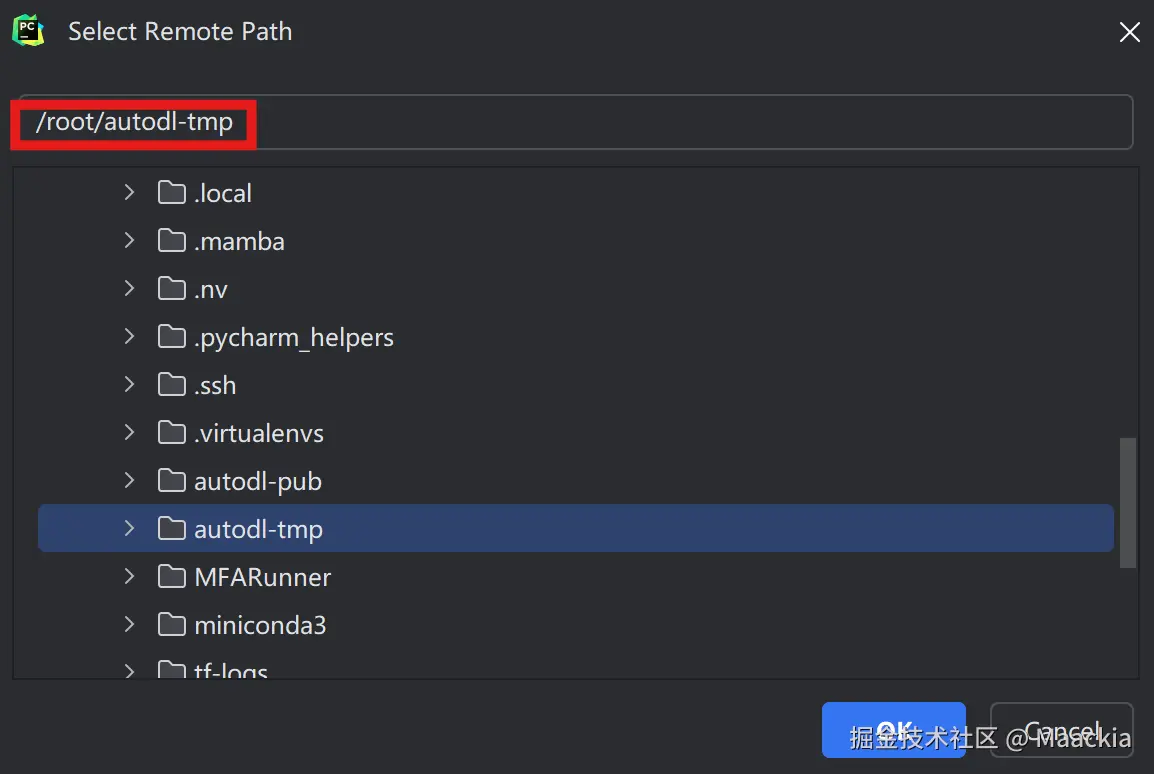Click the .mamba folder icon
The width and height of the screenshot is (1154, 774).
[x=172, y=241]
